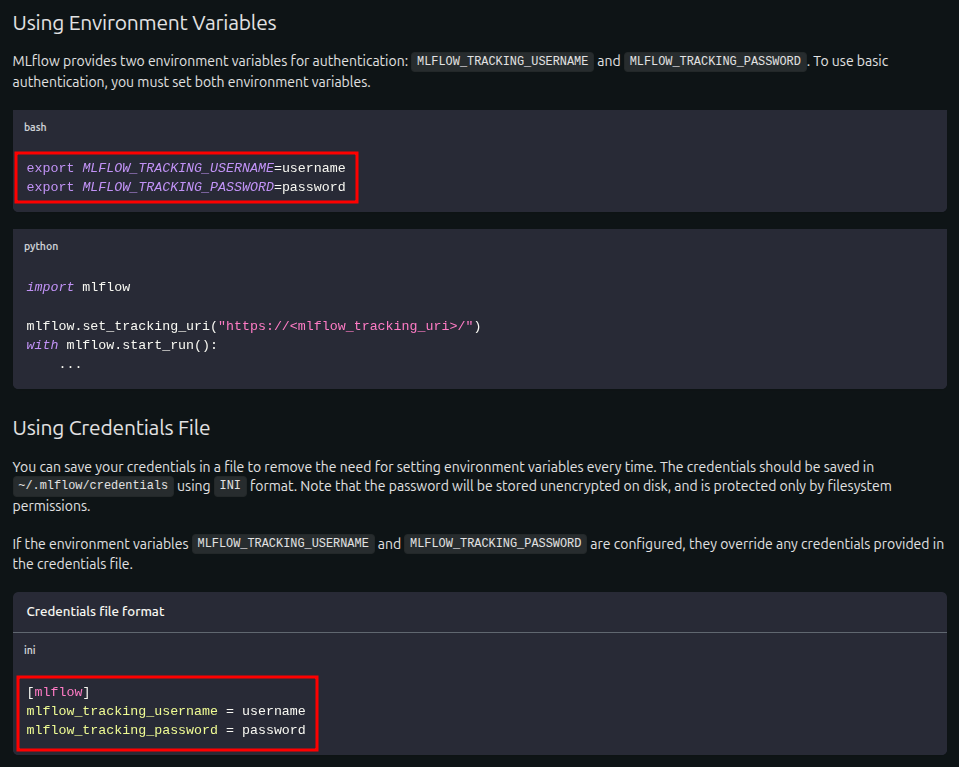
Task: Click the inline 'INI' format code
Action: tap(230, 486)
